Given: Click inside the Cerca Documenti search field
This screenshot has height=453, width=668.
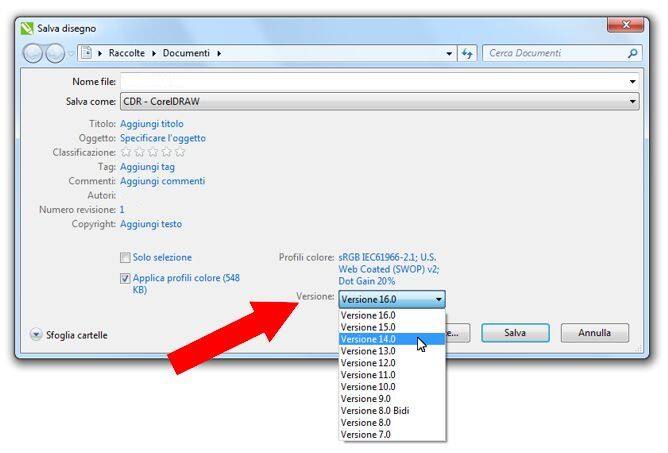Looking at the screenshot, I should (x=553, y=53).
